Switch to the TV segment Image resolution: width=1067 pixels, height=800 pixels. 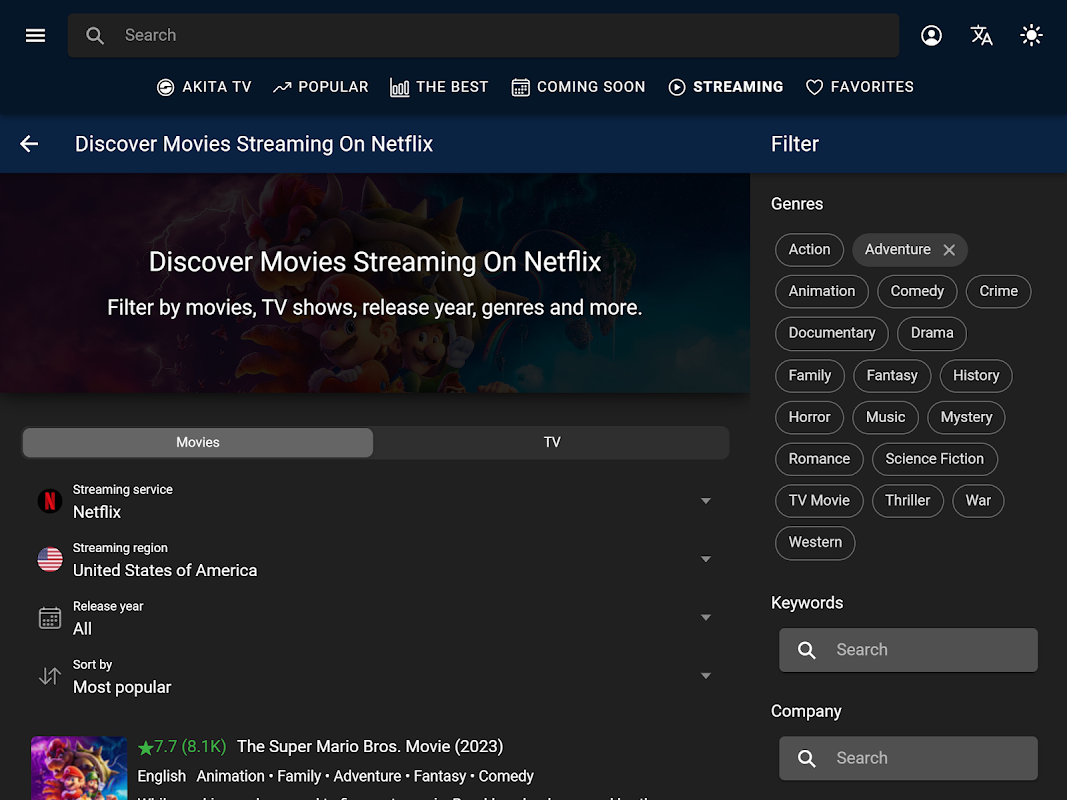point(552,442)
